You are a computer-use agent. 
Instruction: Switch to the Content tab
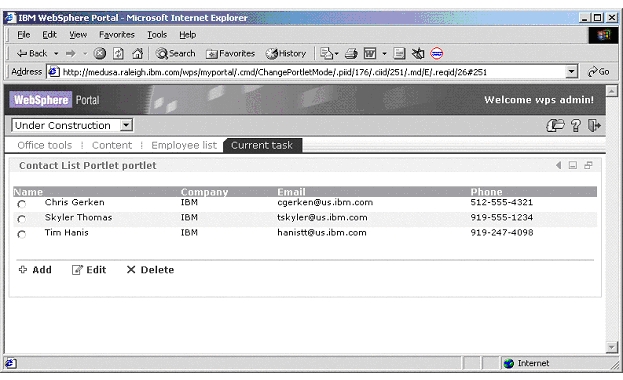(x=112, y=145)
